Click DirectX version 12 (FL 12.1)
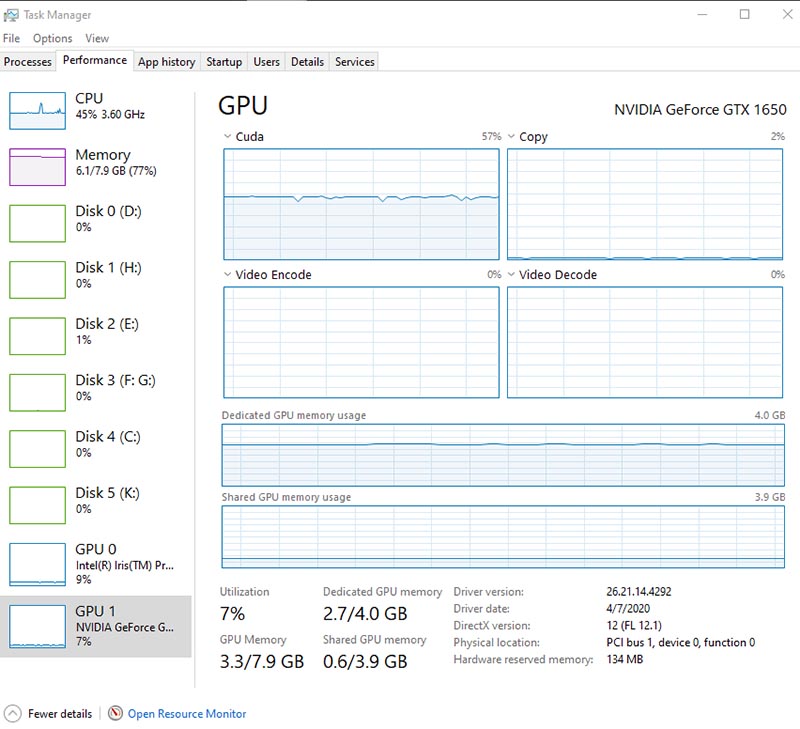Viewport: 800px width, 729px height. 634,625
